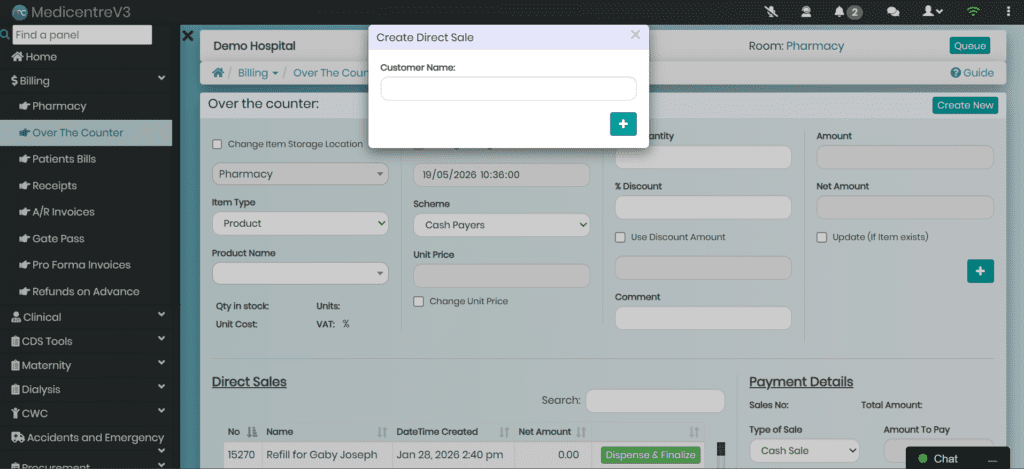Expand the Clinical sidebar section

pyautogui.click(x=86, y=317)
